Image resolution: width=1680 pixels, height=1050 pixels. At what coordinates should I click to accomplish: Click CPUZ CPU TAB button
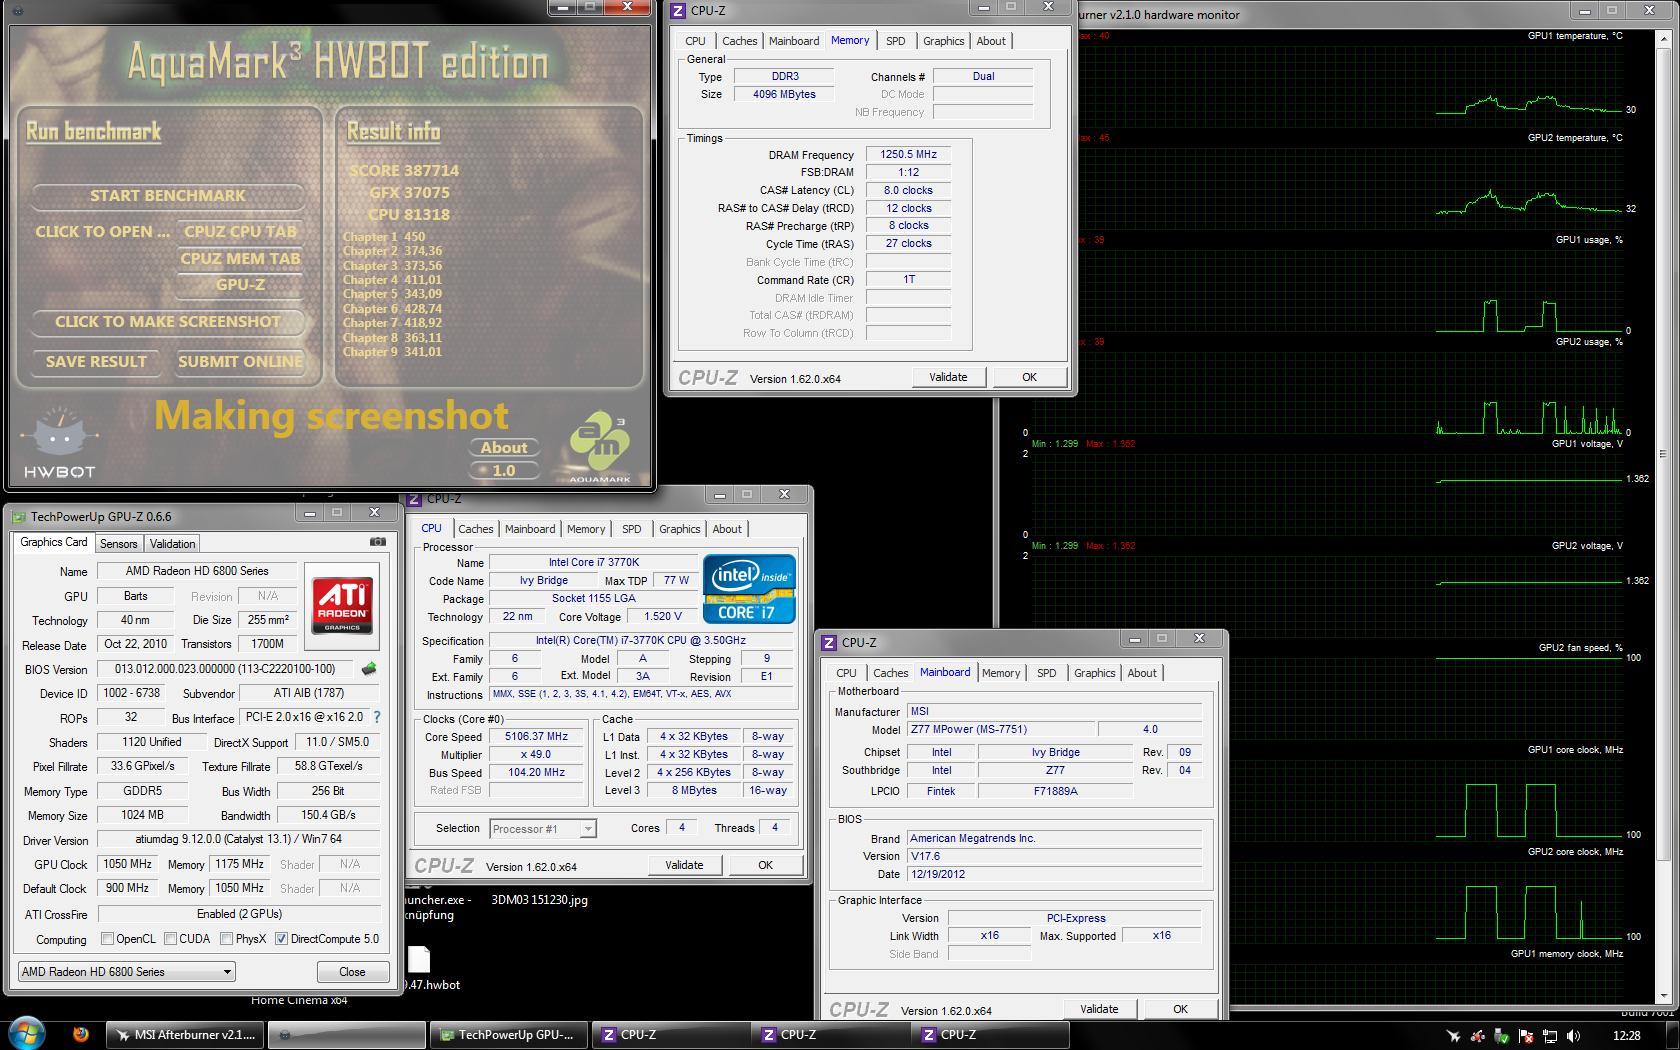click(240, 231)
